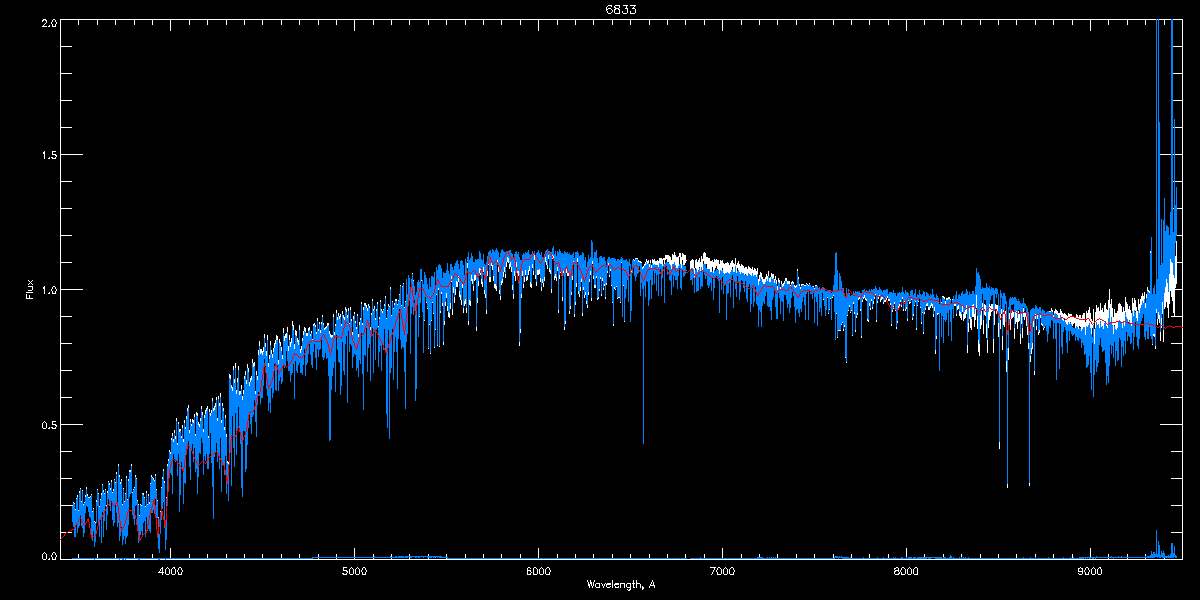Click the 6000 x-axis tick label
The width and height of the screenshot is (1200, 600).
539,572
